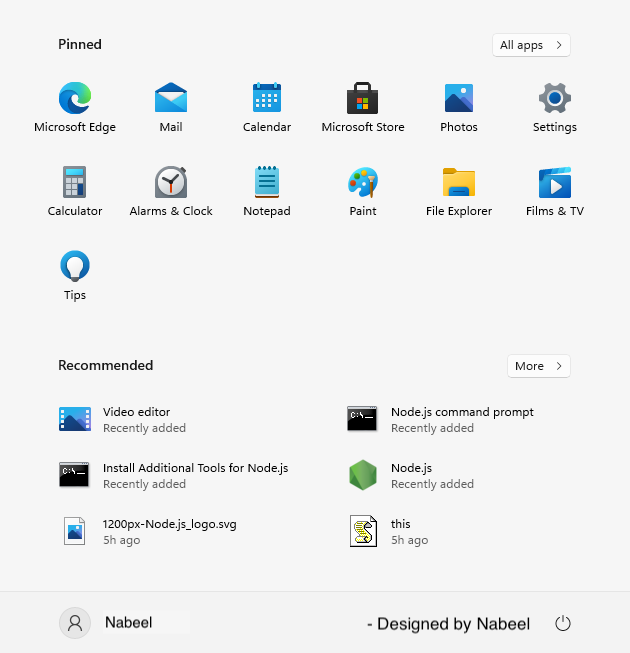Open 'Install Additional Tools for Node.js' text
The width and height of the screenshot is (630, 653).
click(196, 468)
